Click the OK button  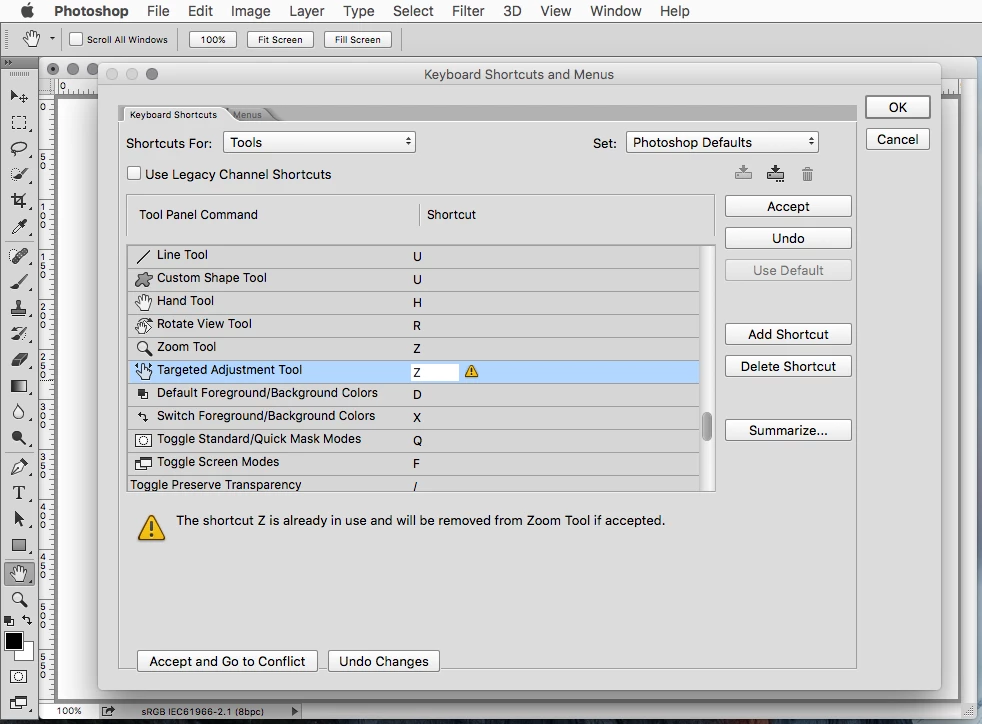coord(897,107)
